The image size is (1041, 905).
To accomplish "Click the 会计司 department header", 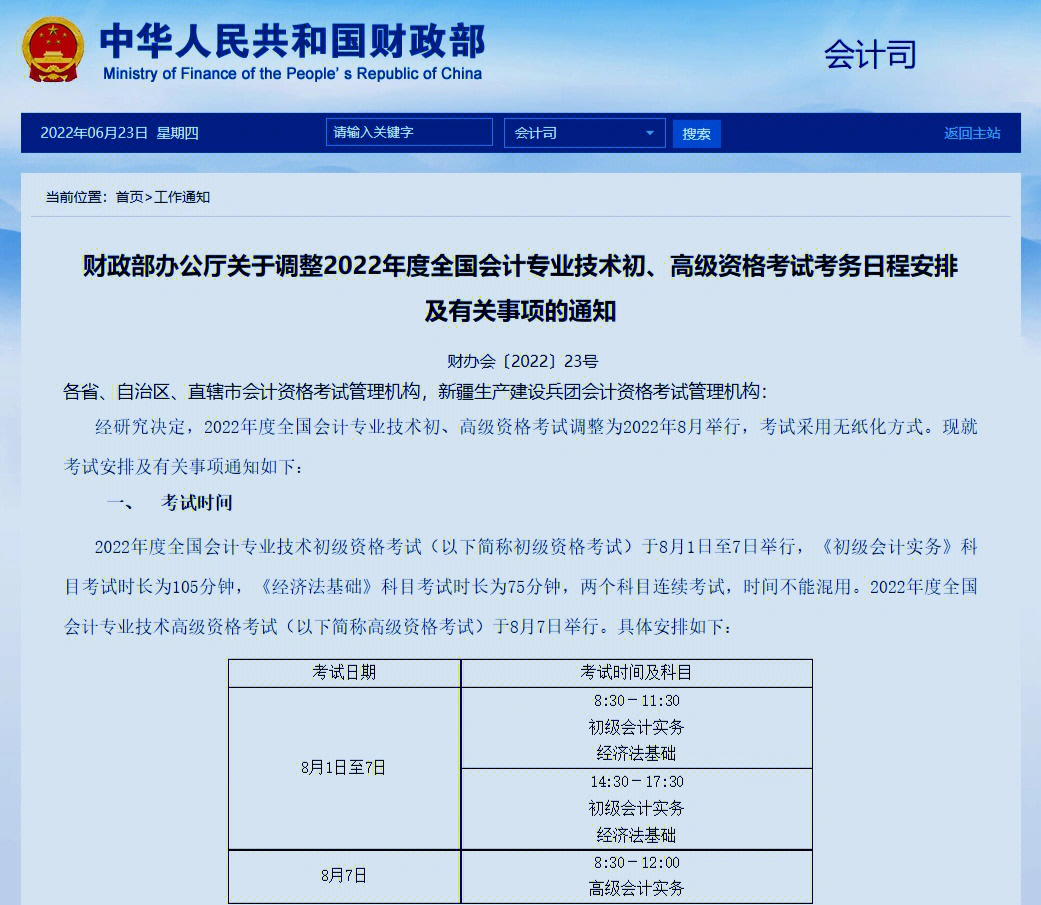I will [869, 55].
